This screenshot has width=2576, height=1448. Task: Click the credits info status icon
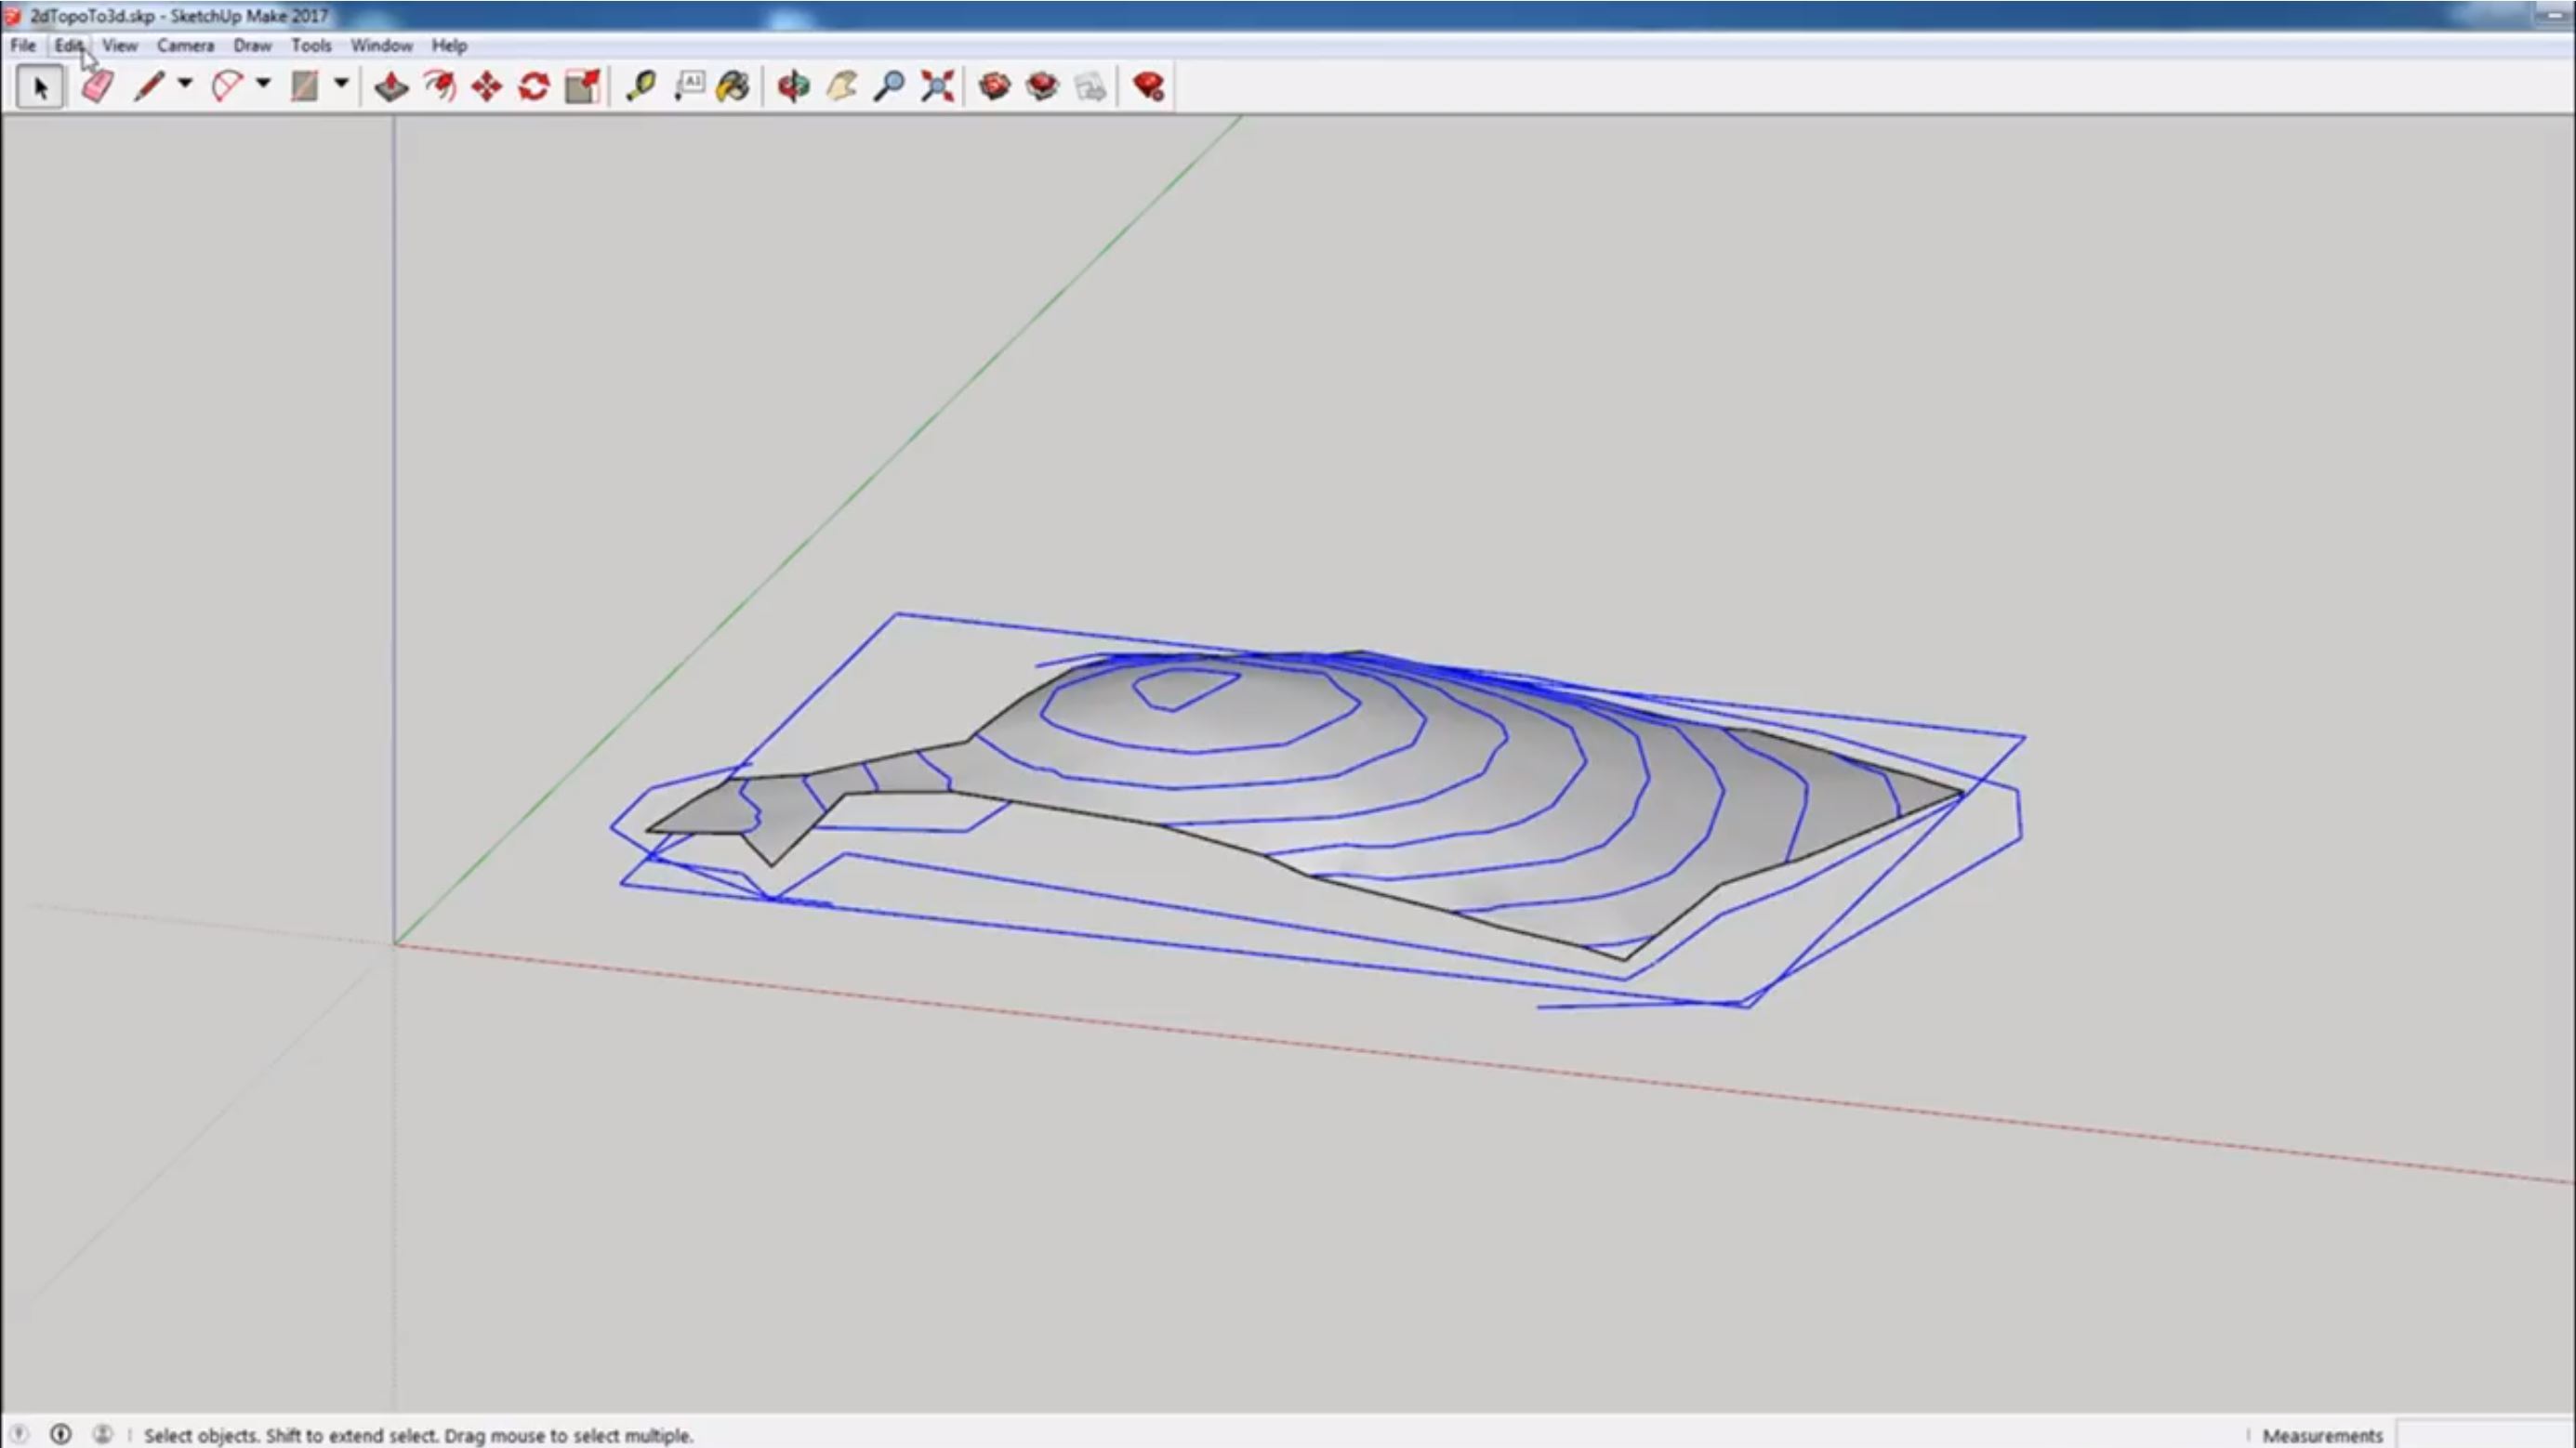point(61,1434)
